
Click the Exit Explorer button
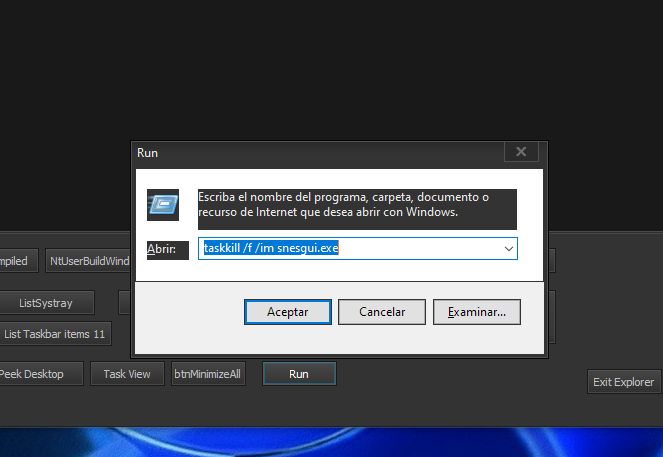click(624, 382)
